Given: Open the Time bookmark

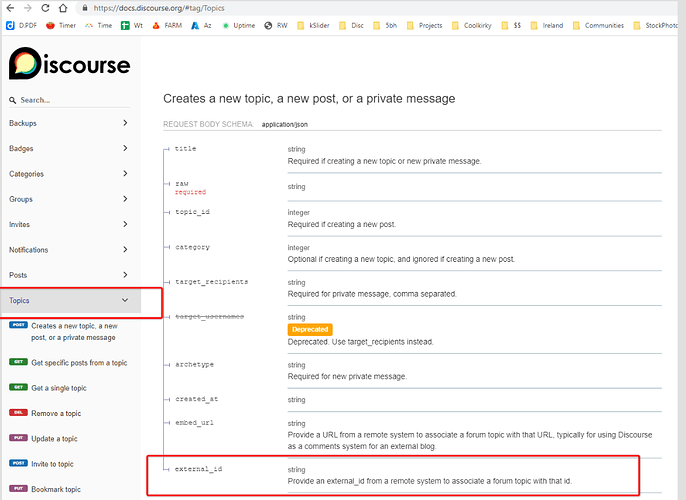Looking at the screenshot, I should point(99,25).
